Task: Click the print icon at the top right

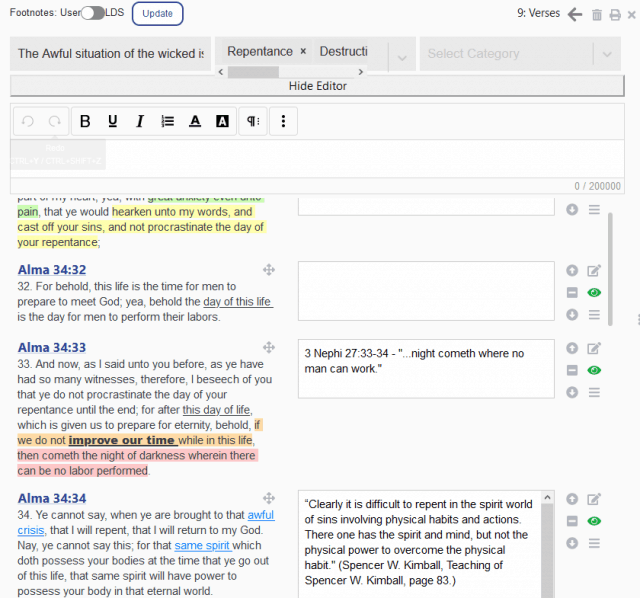Action: tap(615, 14)
